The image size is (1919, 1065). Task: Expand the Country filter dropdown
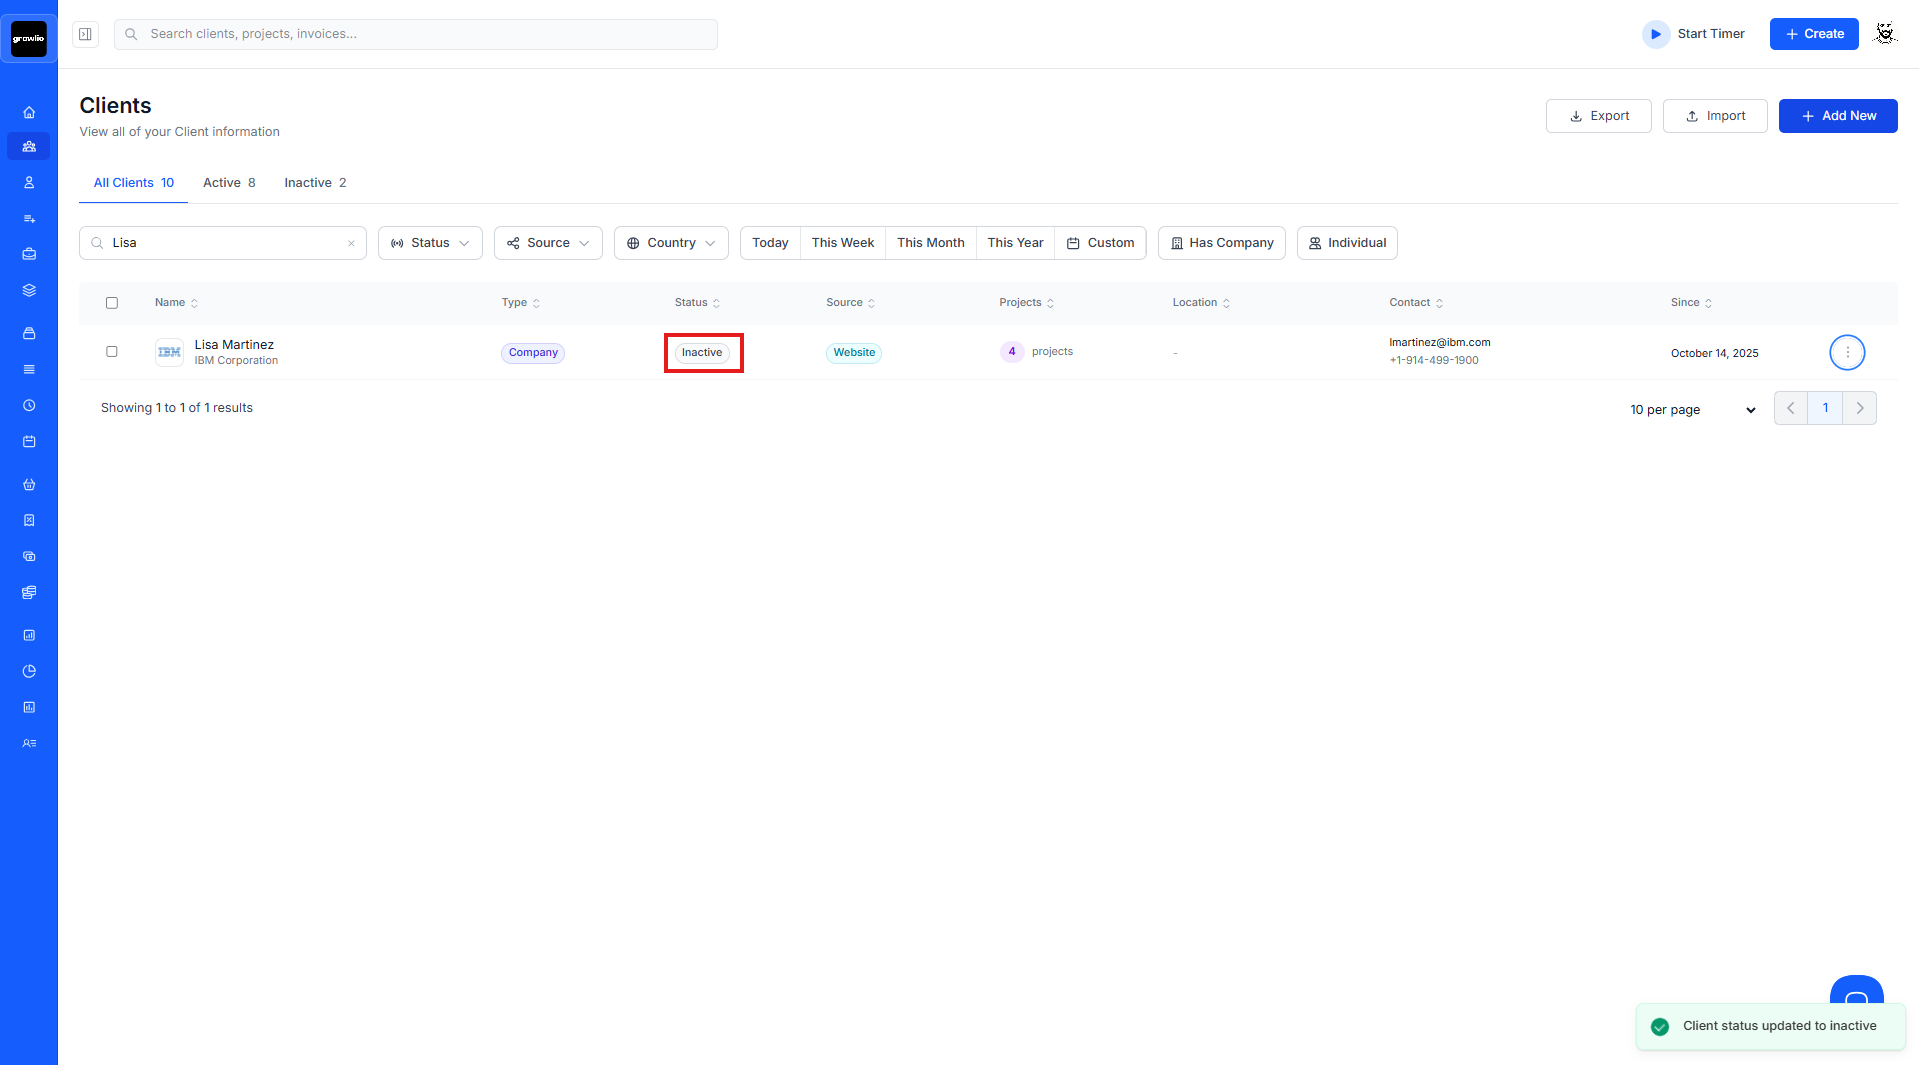(x=671, y=243)
